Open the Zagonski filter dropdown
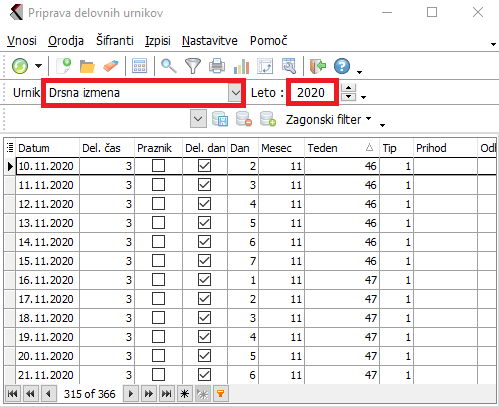Screen dimensions: 499x407 (x=329, y=119)
